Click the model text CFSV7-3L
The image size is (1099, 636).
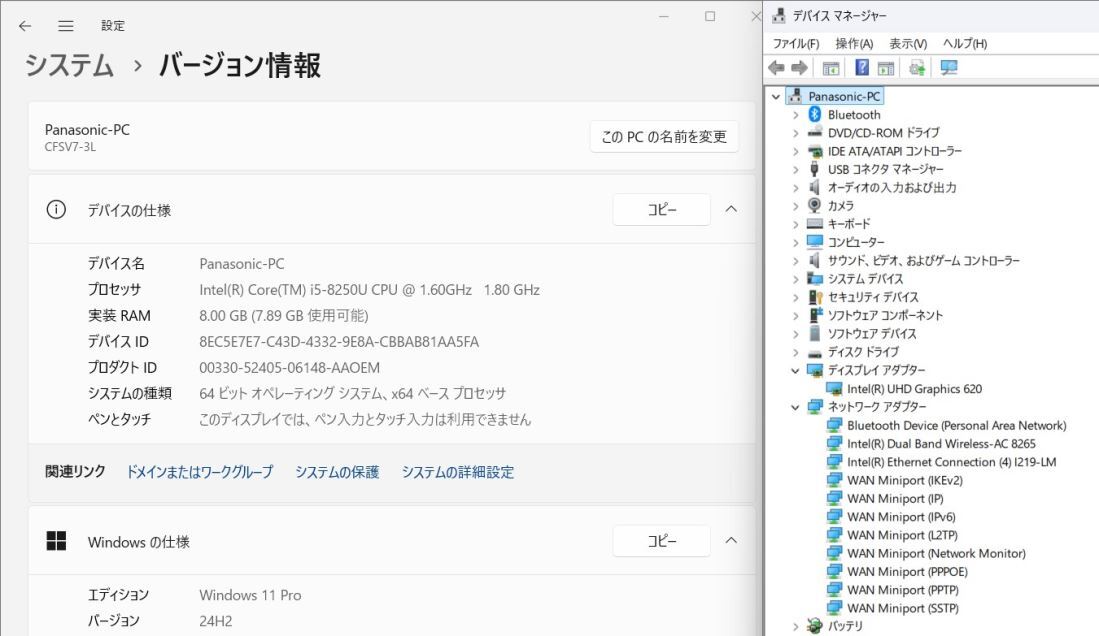tap(70, 147)
